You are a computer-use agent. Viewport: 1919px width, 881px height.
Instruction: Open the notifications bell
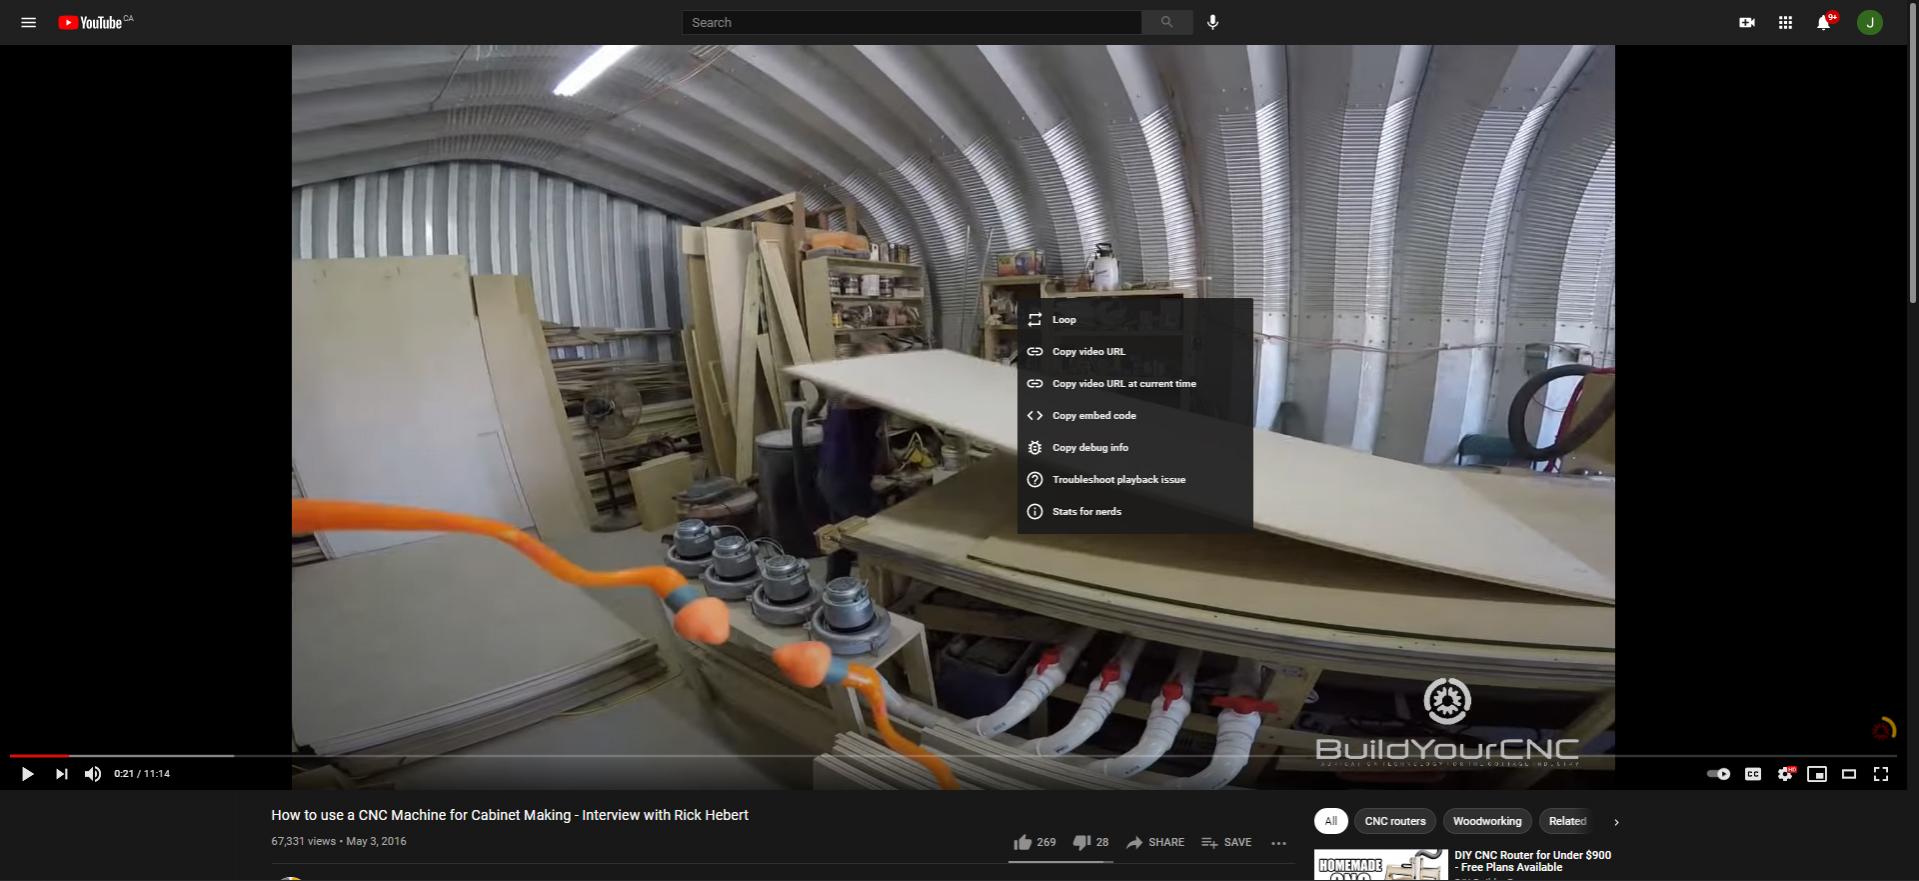[1823, 23]
